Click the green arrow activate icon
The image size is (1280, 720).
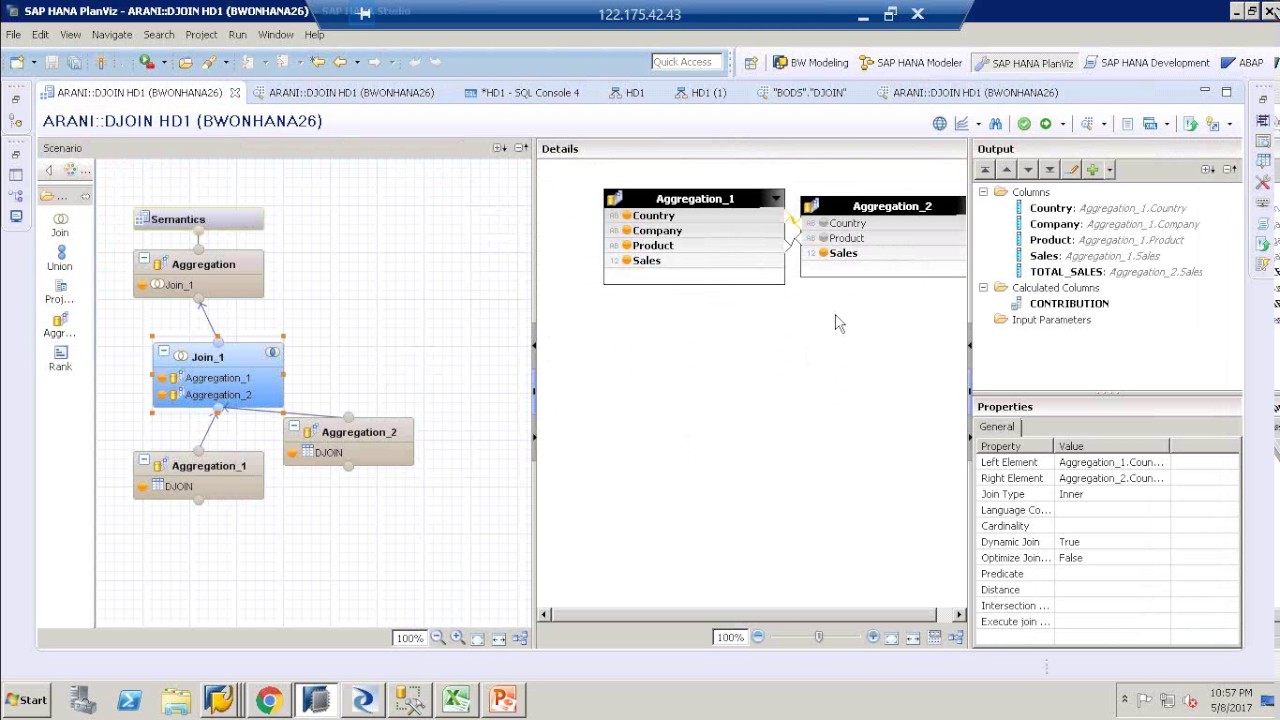click(x=1046, y=124)
